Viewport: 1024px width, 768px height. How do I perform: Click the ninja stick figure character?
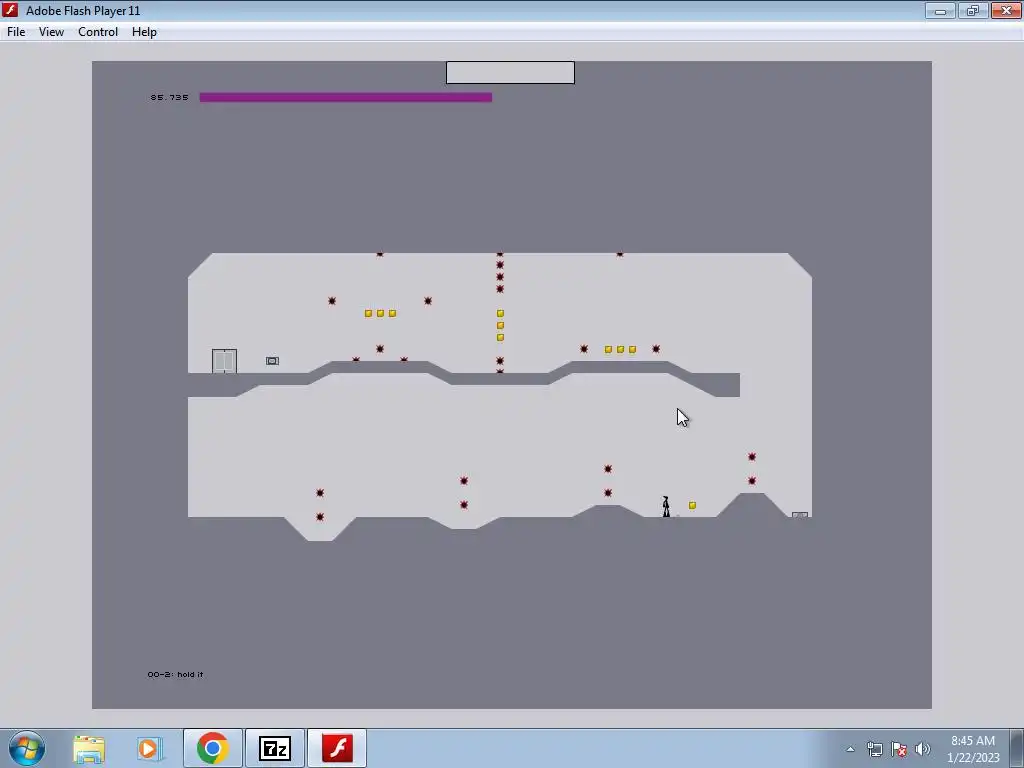pyautogui.click(x=666, y=507)
